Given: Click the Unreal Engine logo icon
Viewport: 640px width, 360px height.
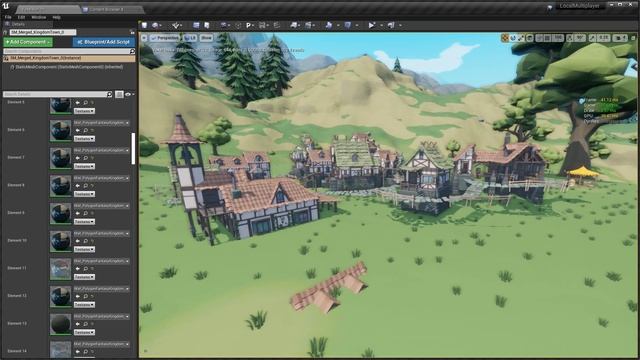Looking at the screenshot, I should 5,6.
